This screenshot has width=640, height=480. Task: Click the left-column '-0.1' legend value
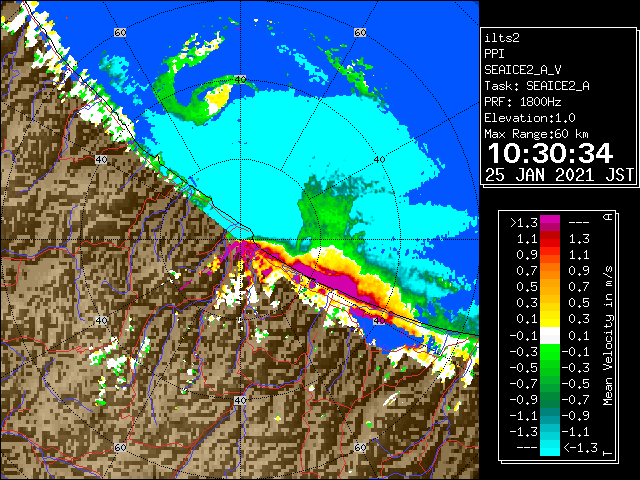(x=524, y=336)
